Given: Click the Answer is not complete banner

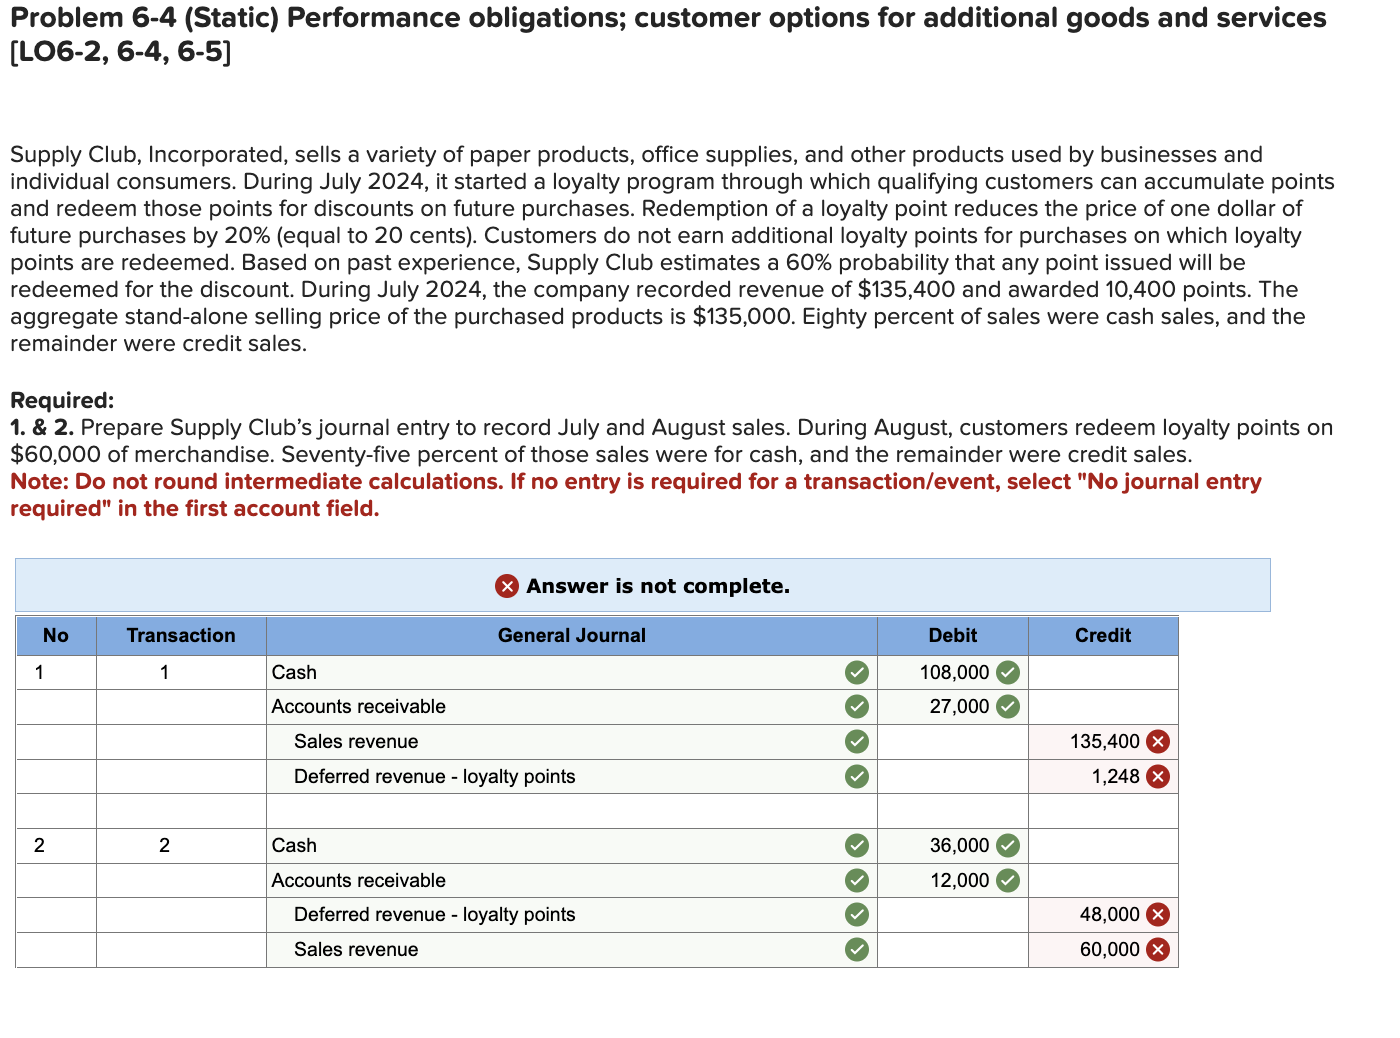Looking at the screenshot, I should (x=643, y=586).
